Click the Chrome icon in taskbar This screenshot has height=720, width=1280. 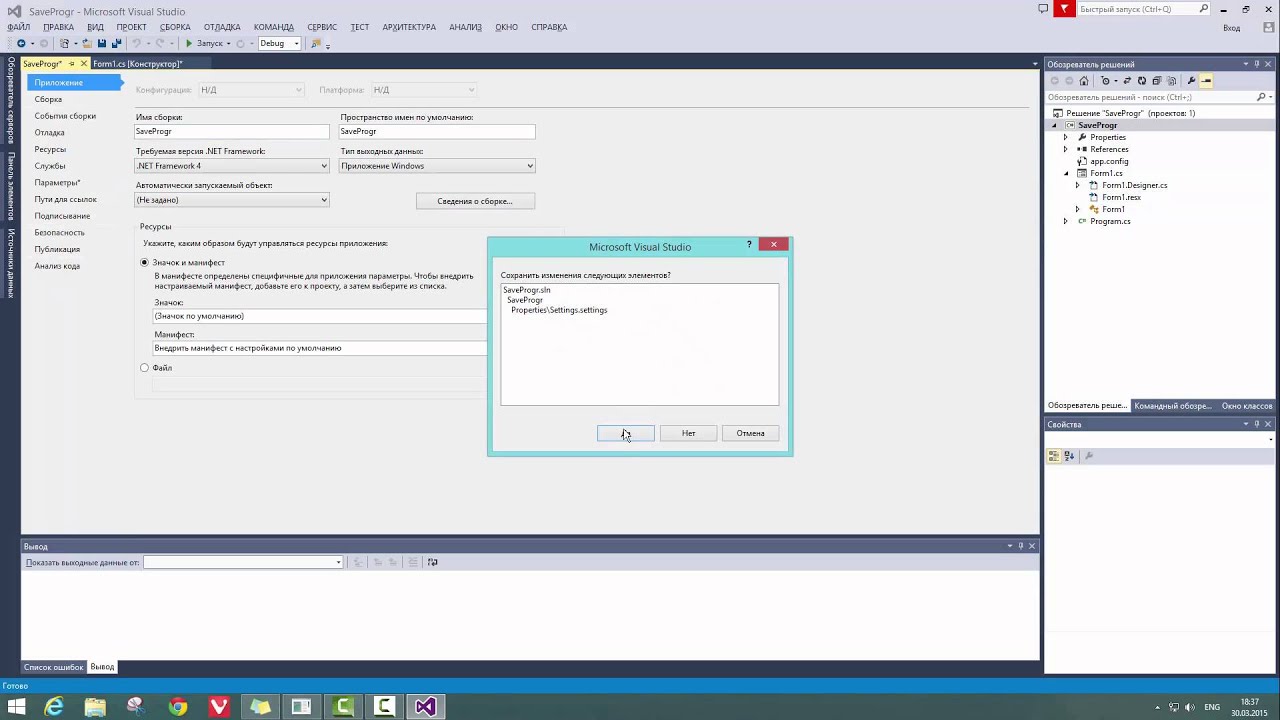(x=177, y=707)
